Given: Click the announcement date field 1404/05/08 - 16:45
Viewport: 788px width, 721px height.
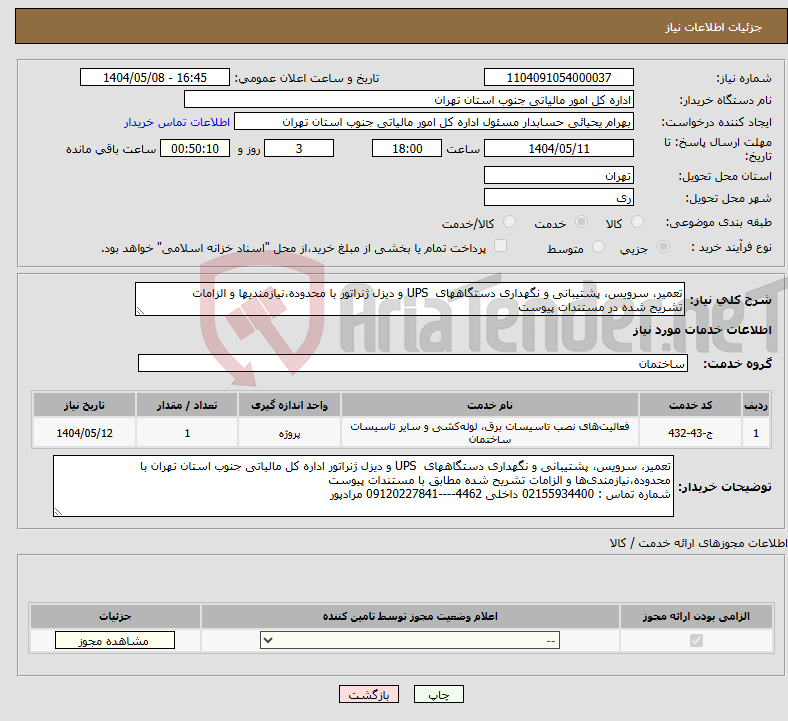Looking at the screenshot, I should [x=155, y=78].
